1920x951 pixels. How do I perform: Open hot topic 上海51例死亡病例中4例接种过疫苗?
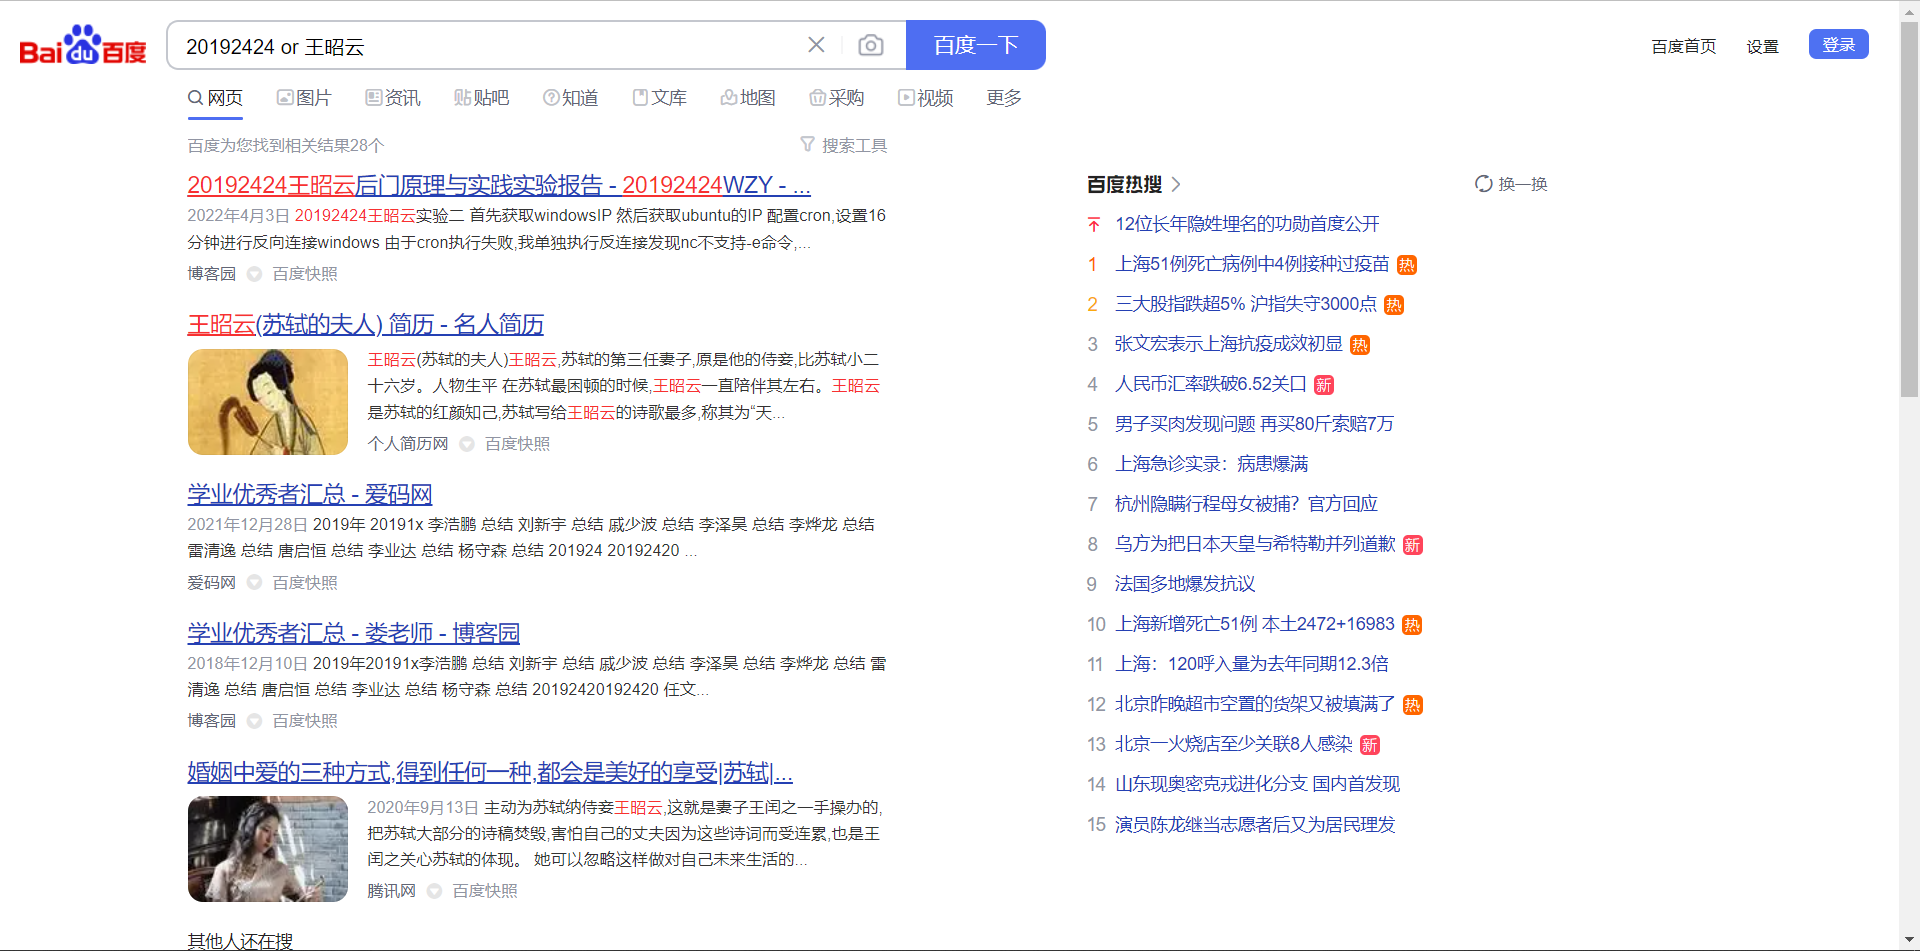point(1252,264)
